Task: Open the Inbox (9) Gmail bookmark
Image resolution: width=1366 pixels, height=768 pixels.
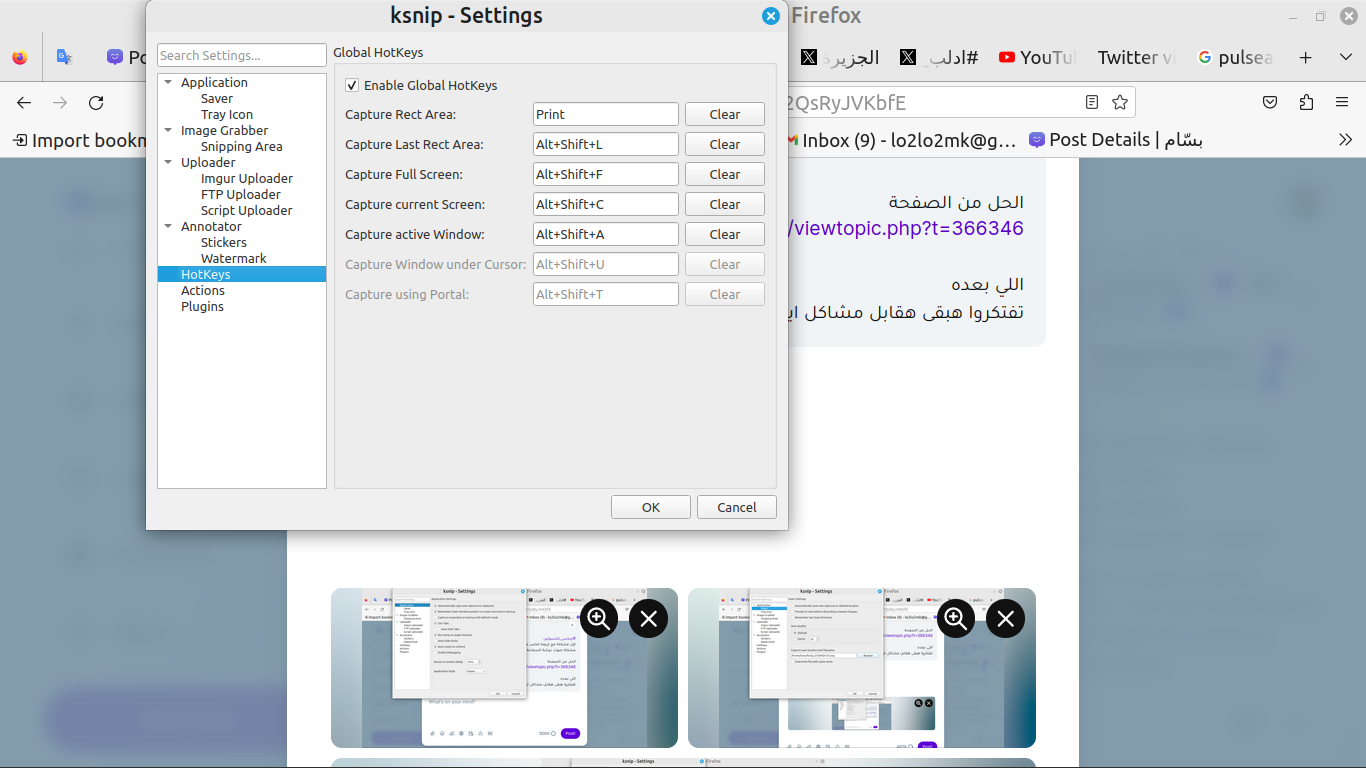Action: (x=901, y=140)
